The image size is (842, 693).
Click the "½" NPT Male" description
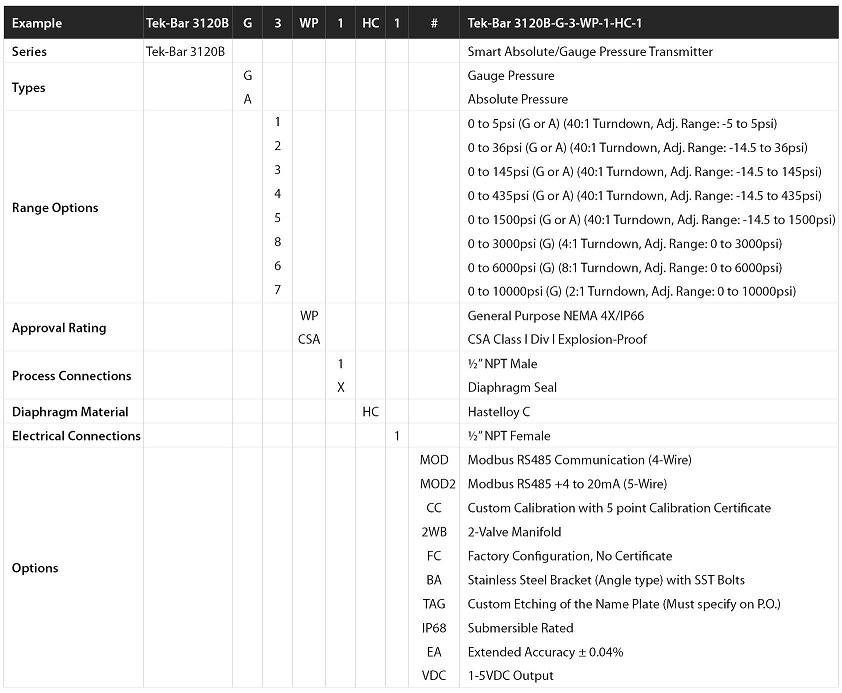(502, 364)
